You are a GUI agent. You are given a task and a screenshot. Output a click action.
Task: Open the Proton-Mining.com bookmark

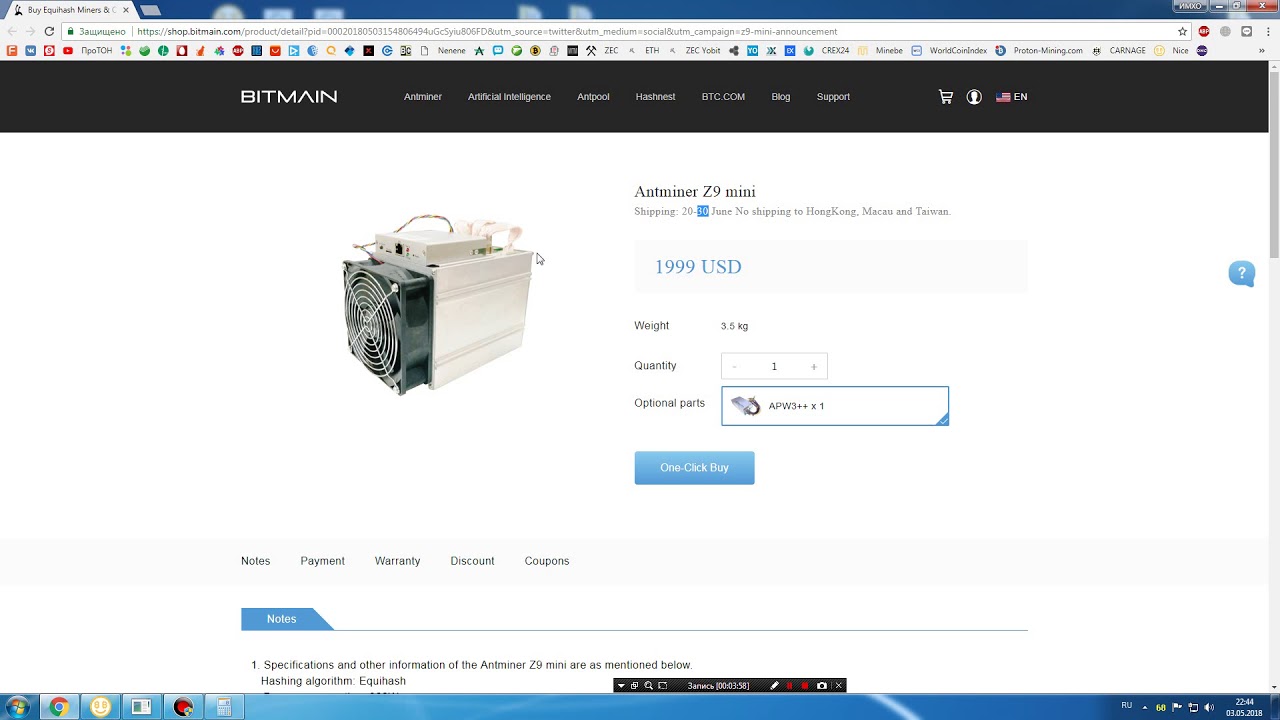pyautogui.click(x=1039, y=50)
